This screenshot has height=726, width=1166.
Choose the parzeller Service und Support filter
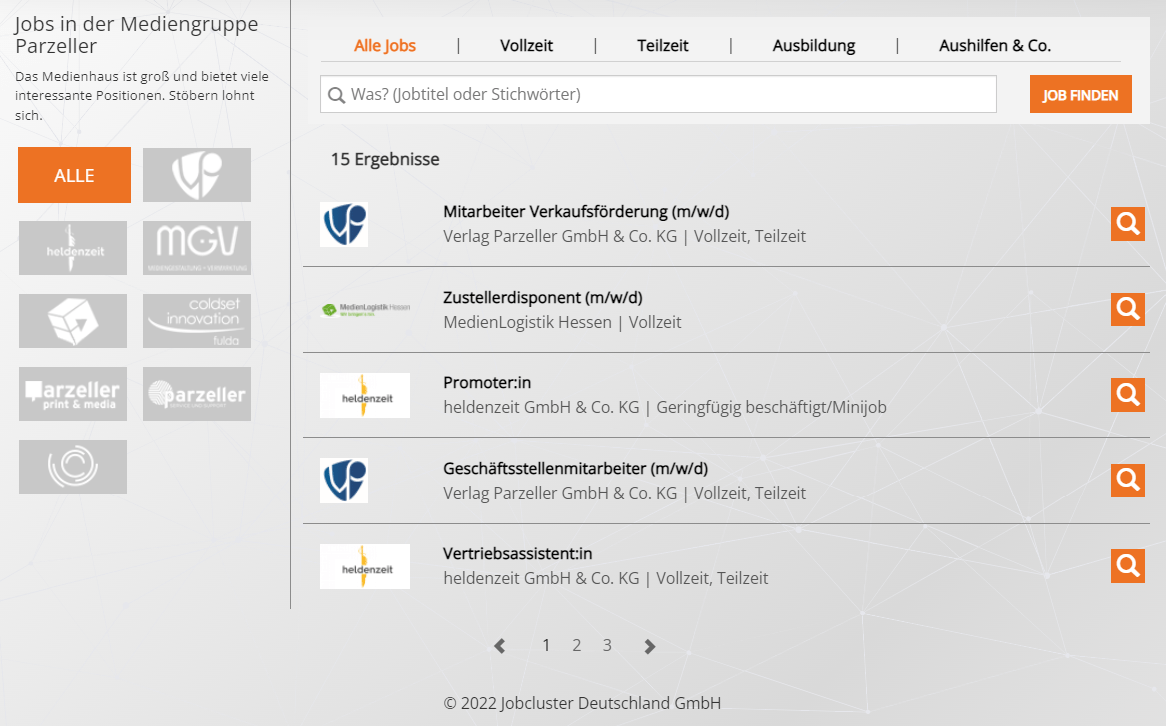[x=196, y=393]
